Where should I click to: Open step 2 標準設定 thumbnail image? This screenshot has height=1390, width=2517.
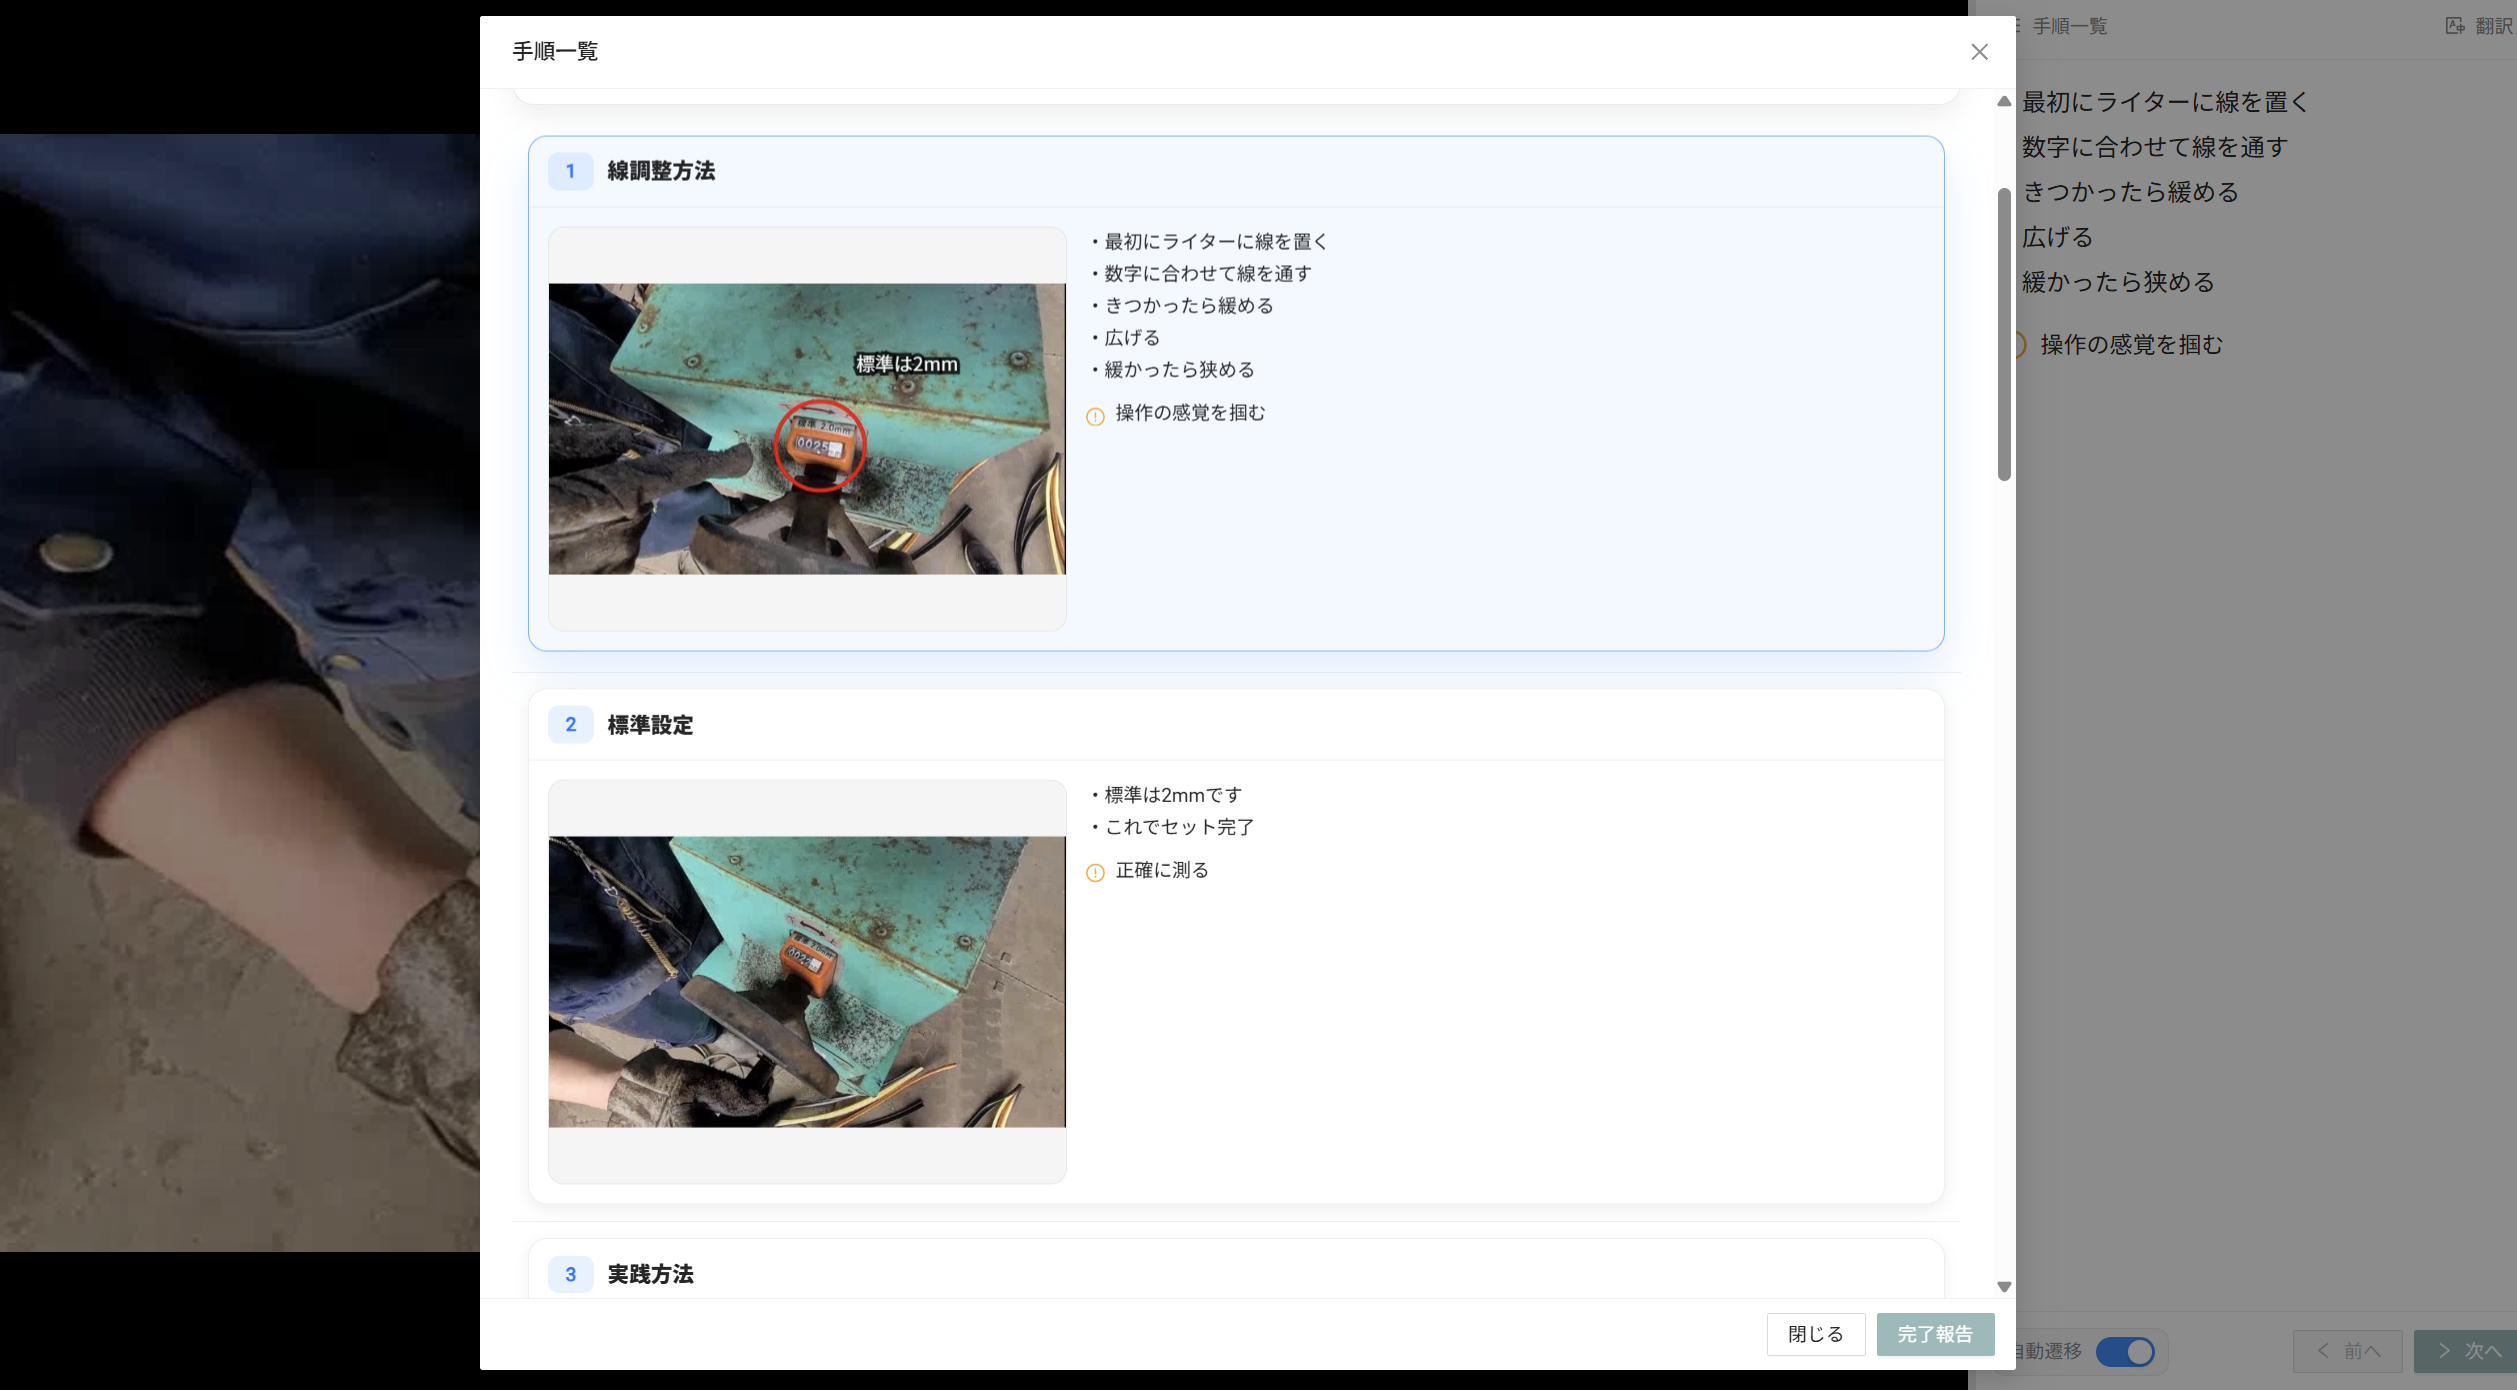pyautogui.click(x=807, y=982)
